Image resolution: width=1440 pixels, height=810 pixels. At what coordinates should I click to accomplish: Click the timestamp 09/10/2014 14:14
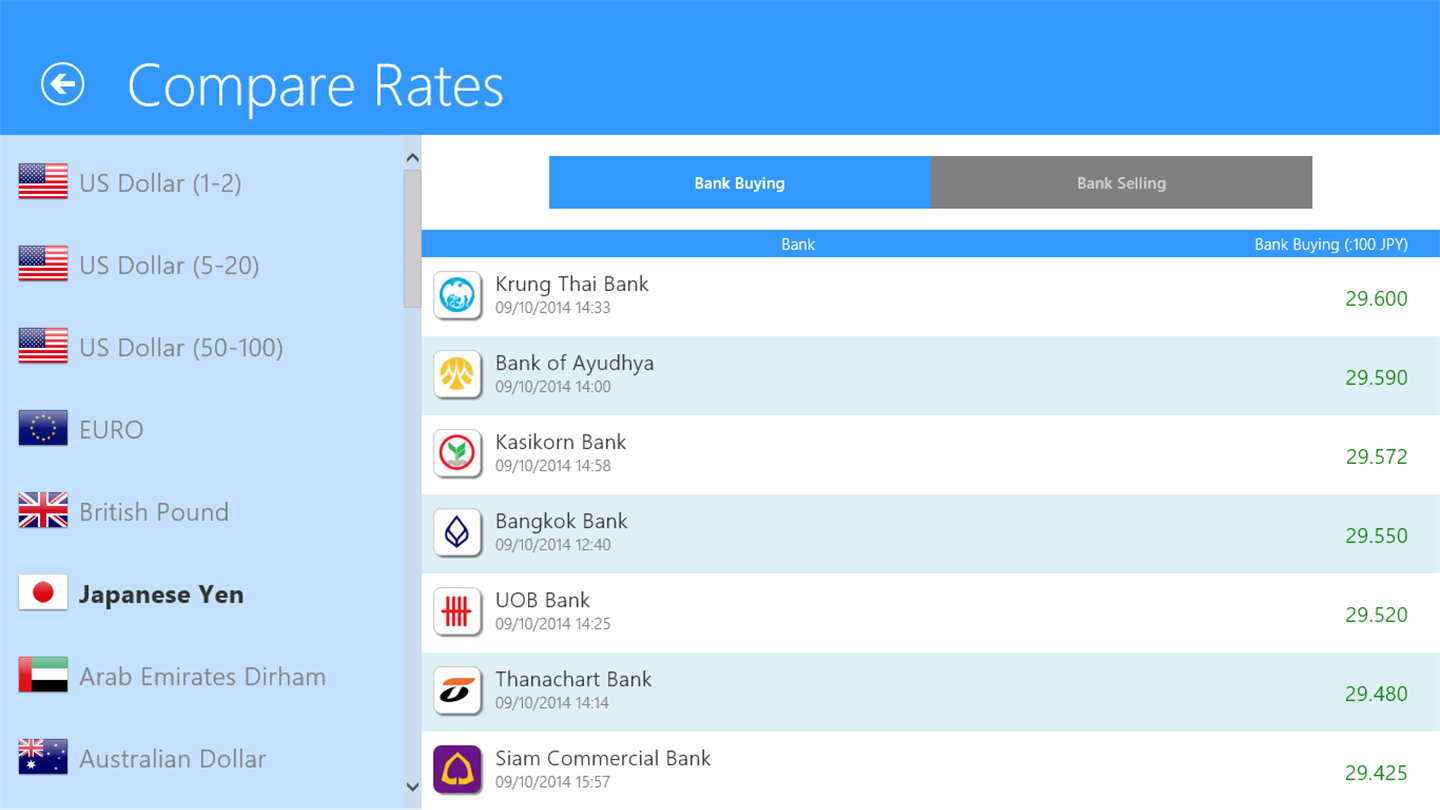(x=553, y=703)
